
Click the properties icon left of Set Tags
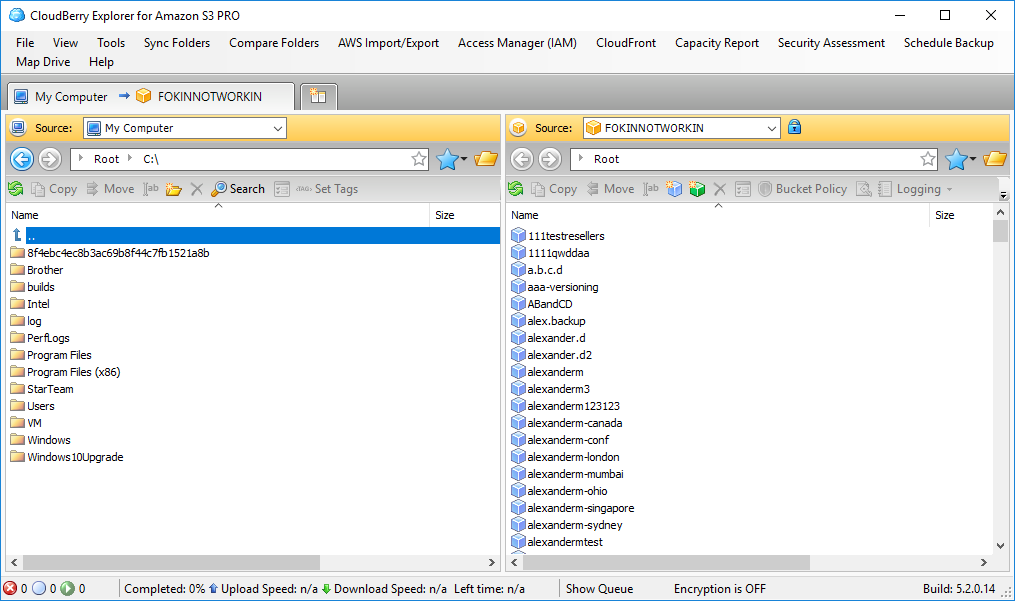point(282,188)
